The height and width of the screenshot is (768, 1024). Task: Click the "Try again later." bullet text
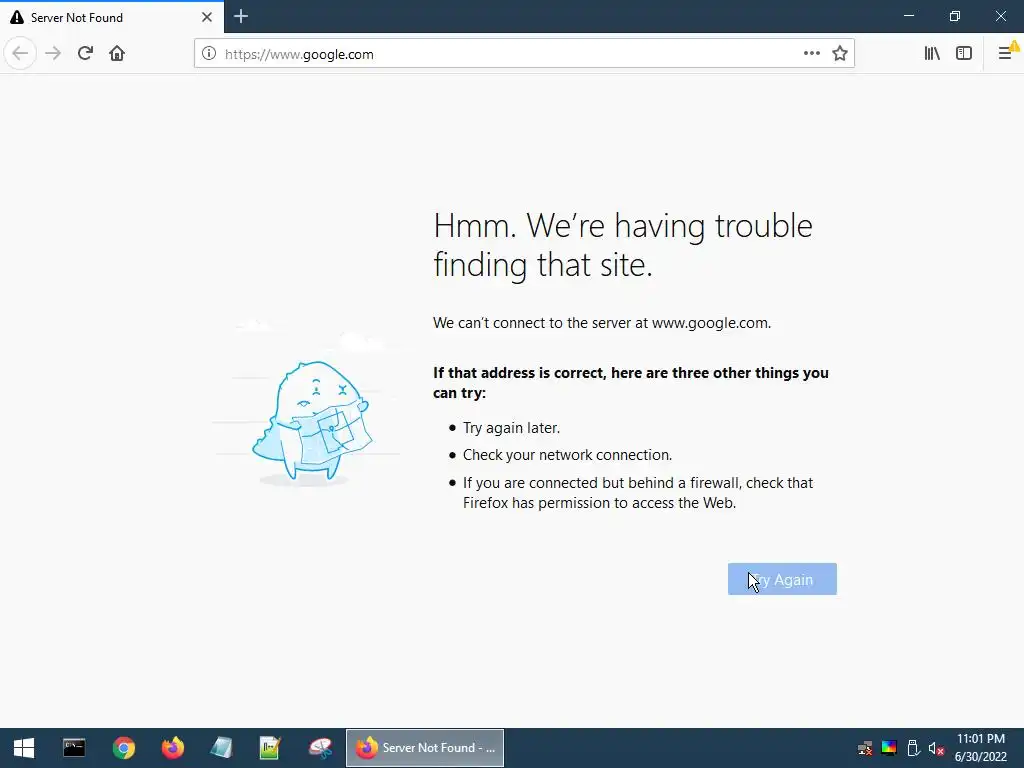[511, 428]
